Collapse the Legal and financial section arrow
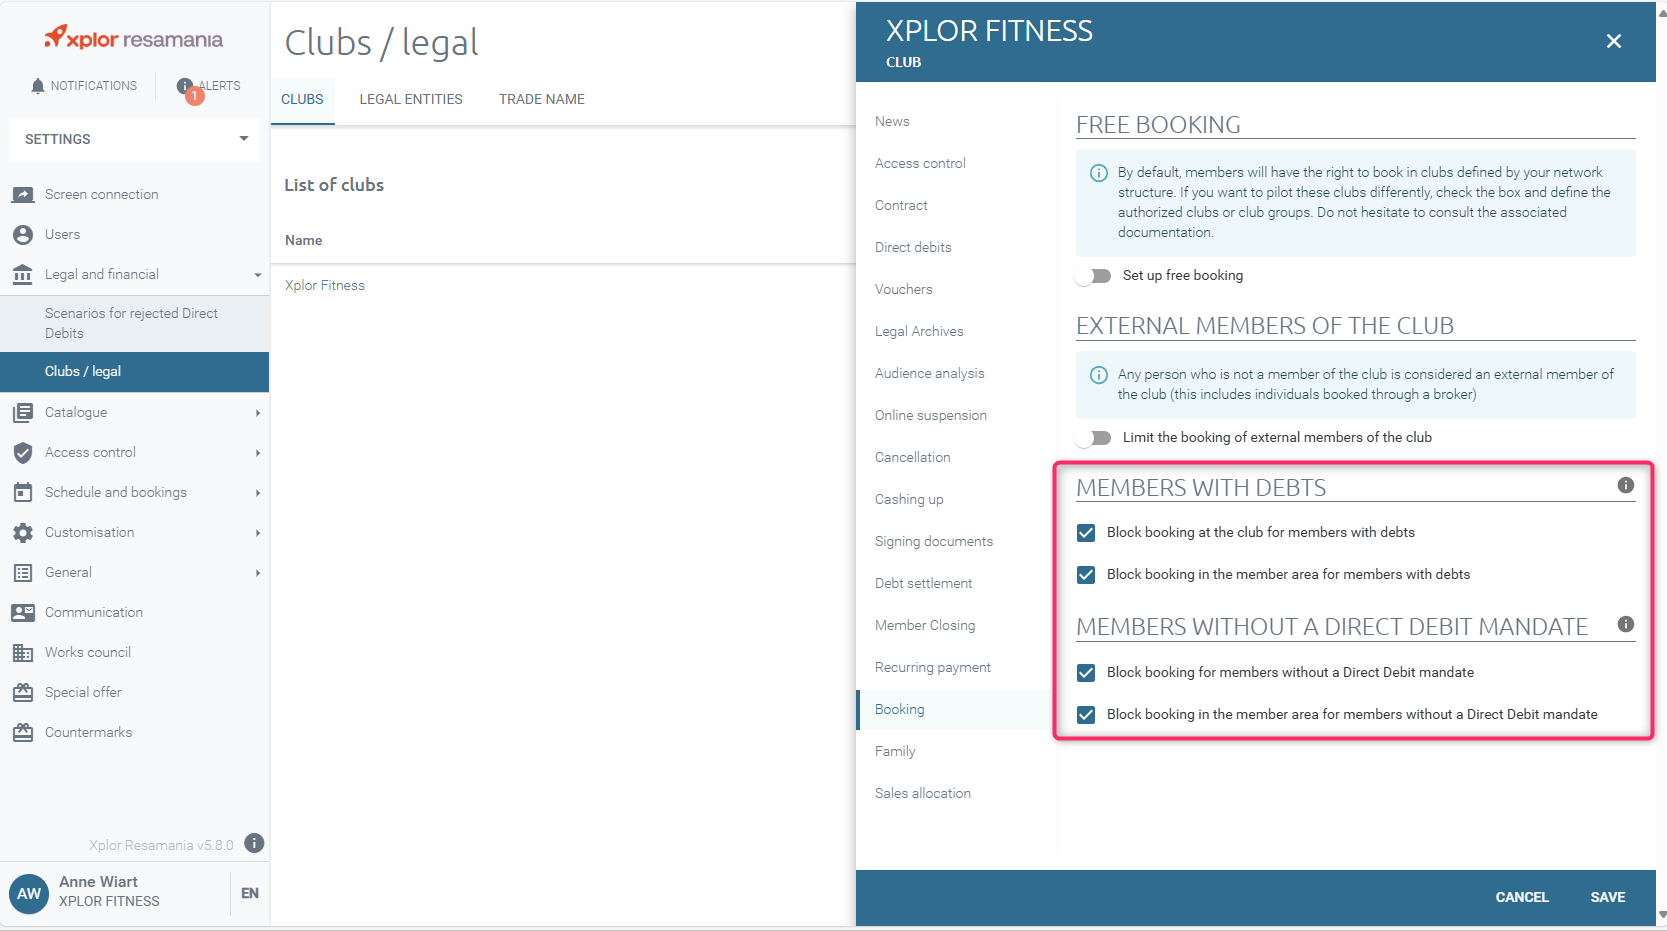 tap(257, 275)
